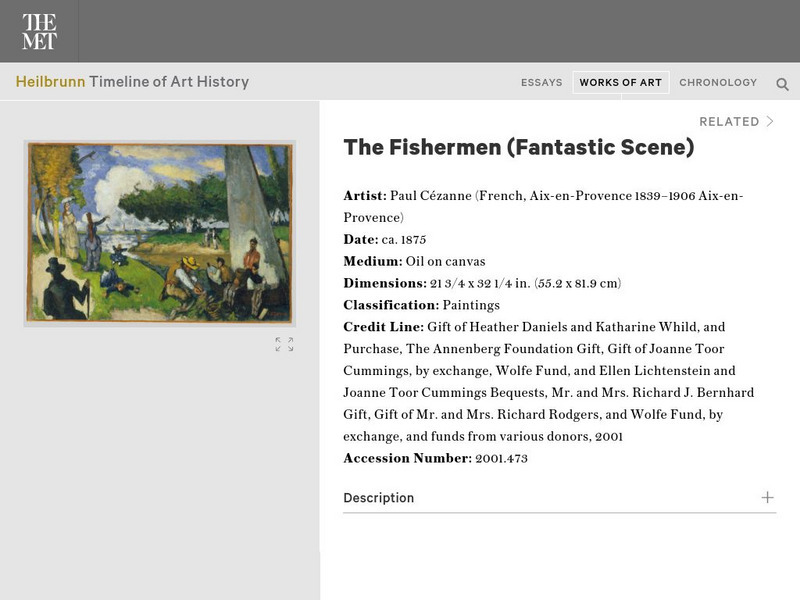Select the Works of Art tab
This screenshot has height=600, width=800.
pyautogui.click(x=620, y=83)
